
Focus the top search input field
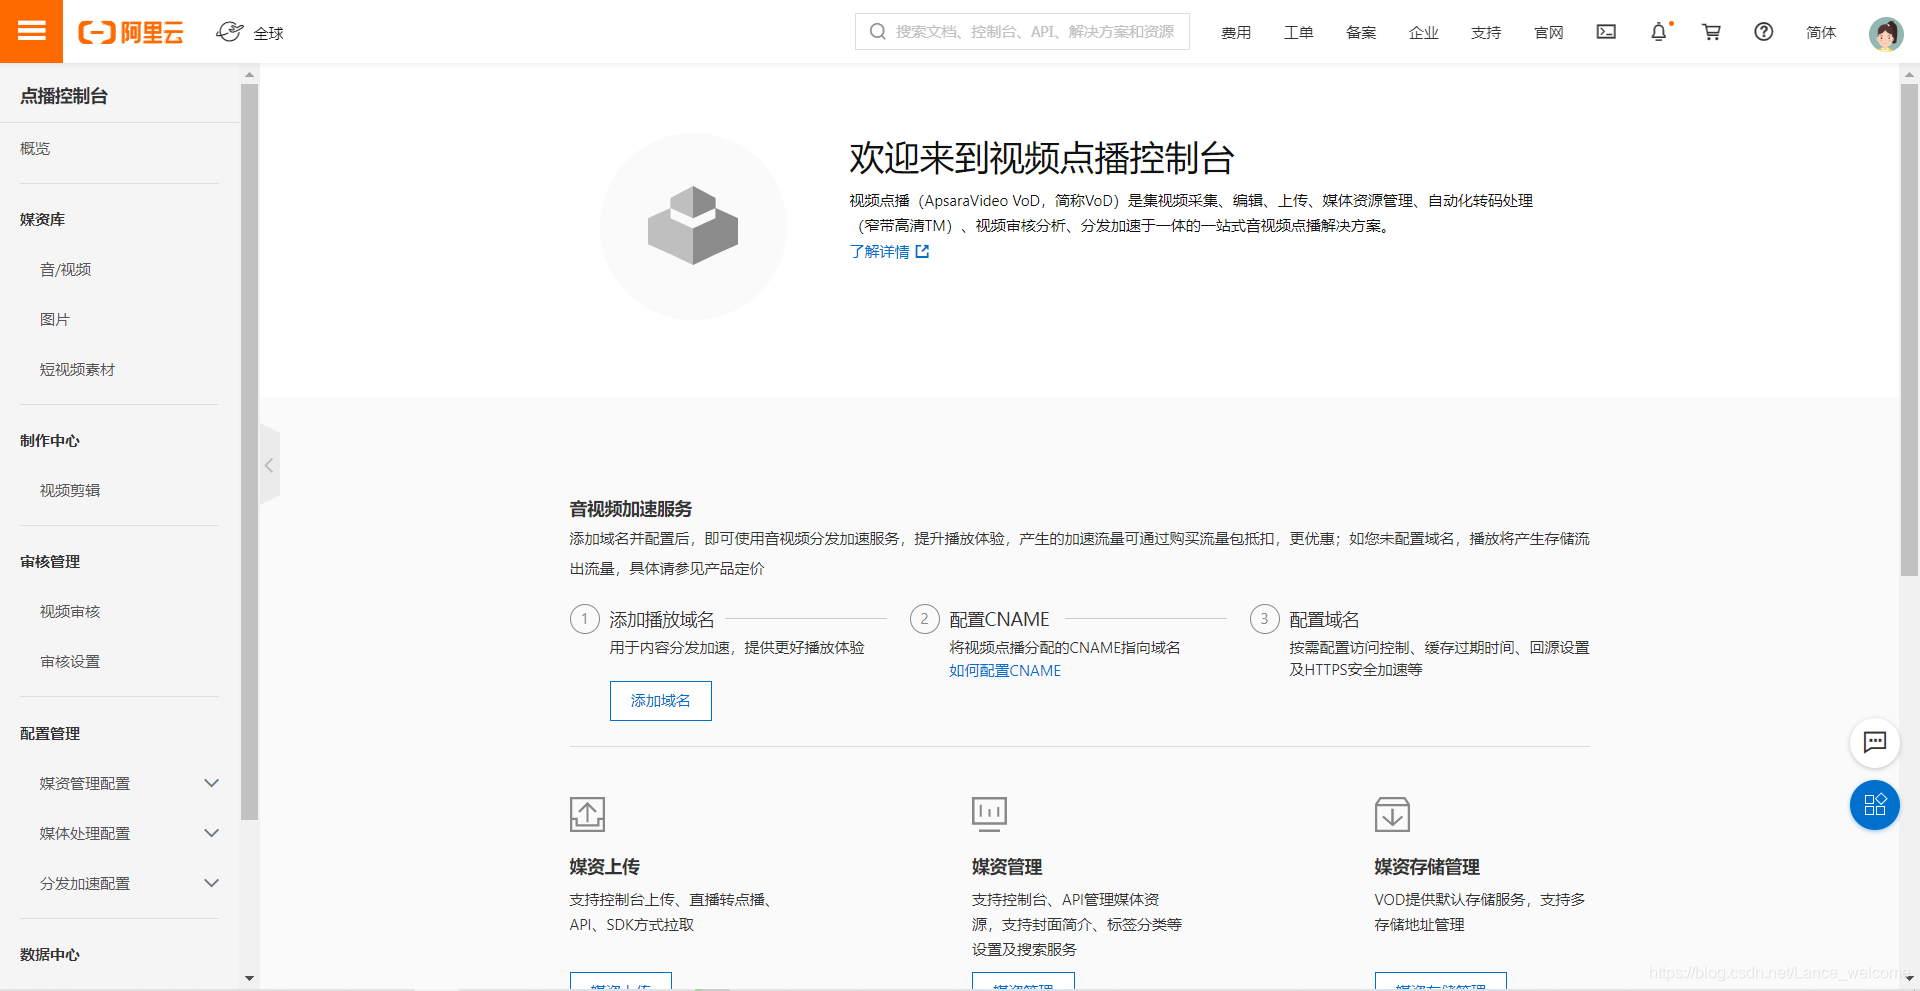(1022, 31)
